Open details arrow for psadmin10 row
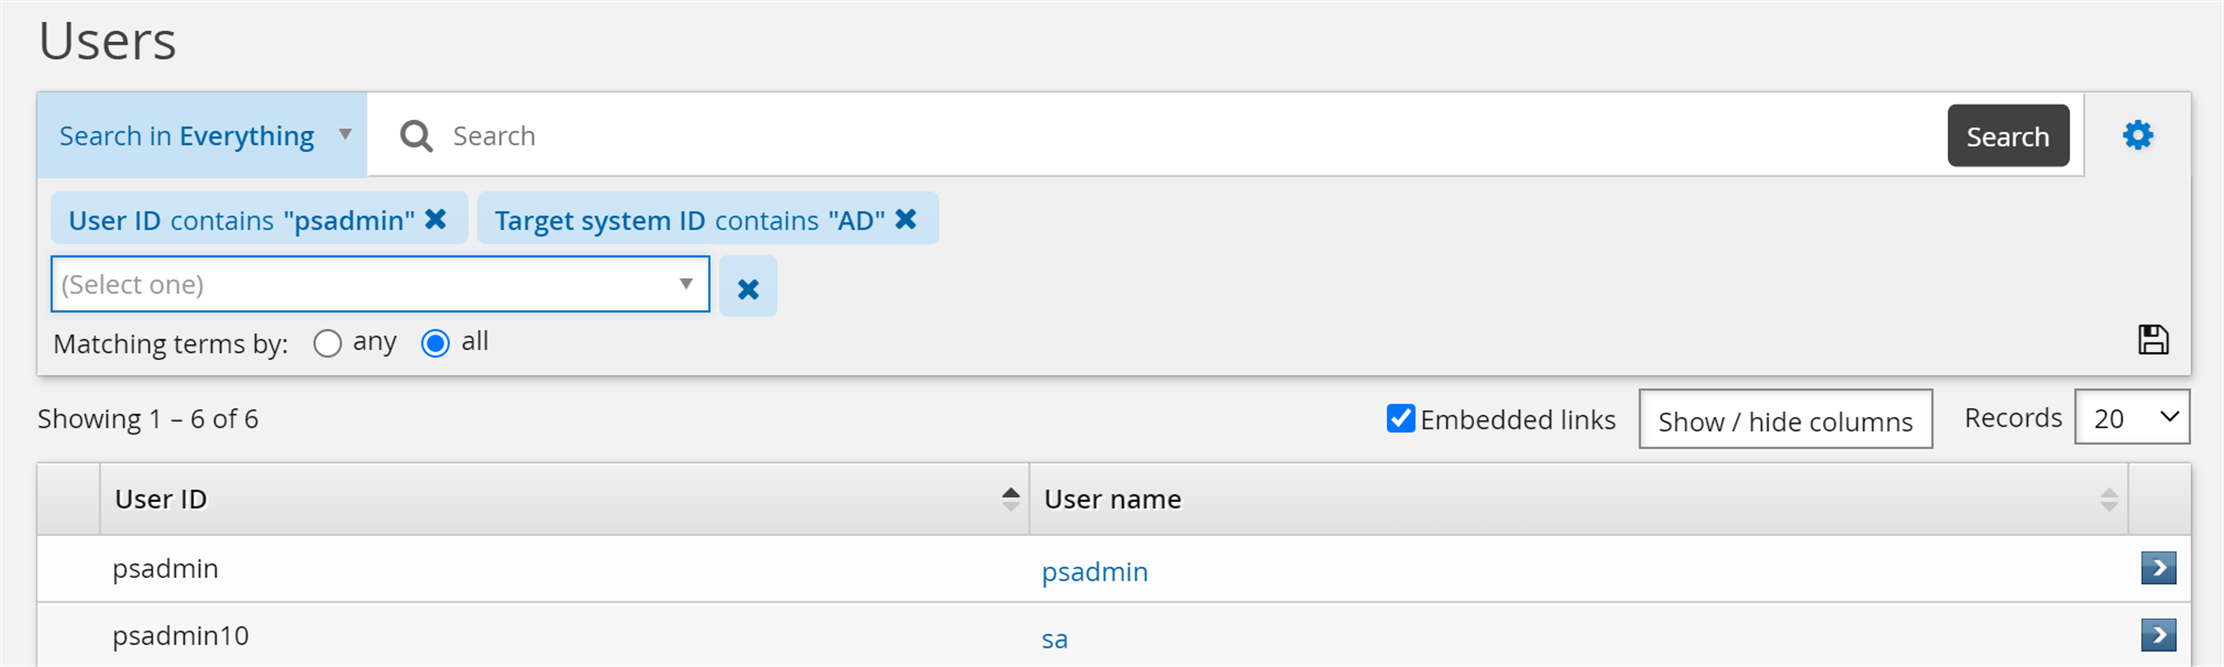The height and width of the screenshot is (667, 2224). tap(2158, 635)
